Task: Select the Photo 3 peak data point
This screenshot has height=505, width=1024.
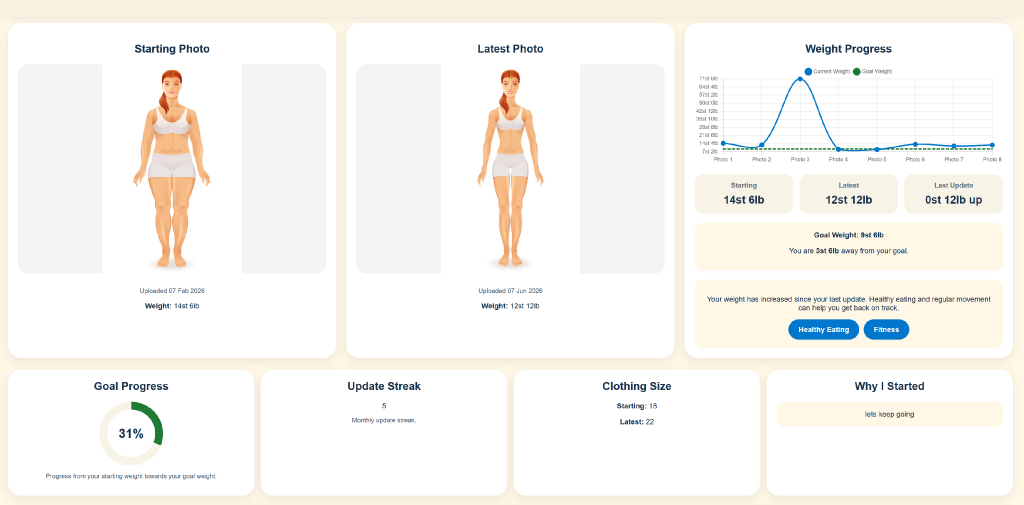Action: (800, 79)
